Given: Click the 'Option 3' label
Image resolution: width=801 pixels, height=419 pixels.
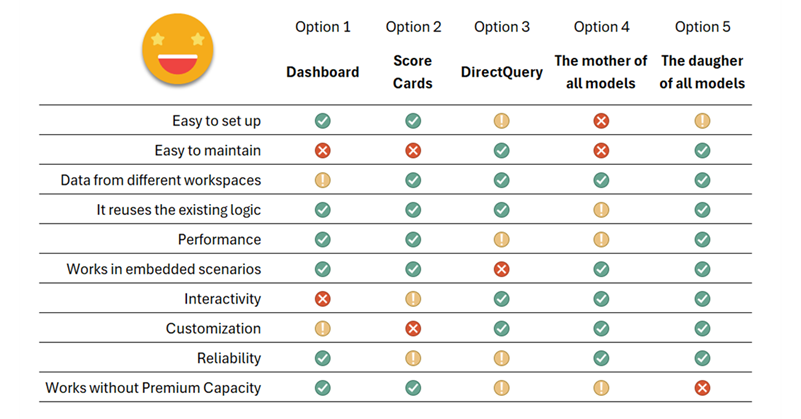Looking at the screenshot, I should (502, 27).
